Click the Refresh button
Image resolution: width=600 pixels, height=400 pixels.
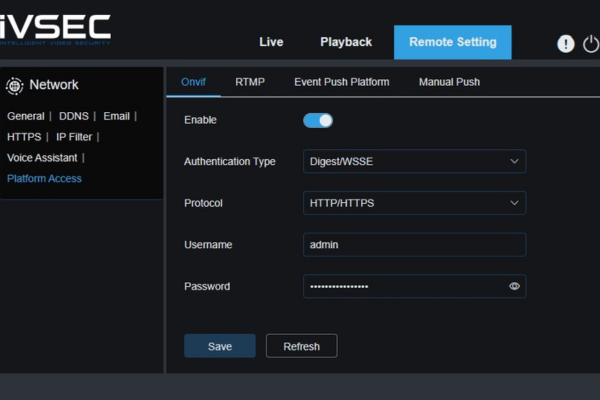point(302,346)
